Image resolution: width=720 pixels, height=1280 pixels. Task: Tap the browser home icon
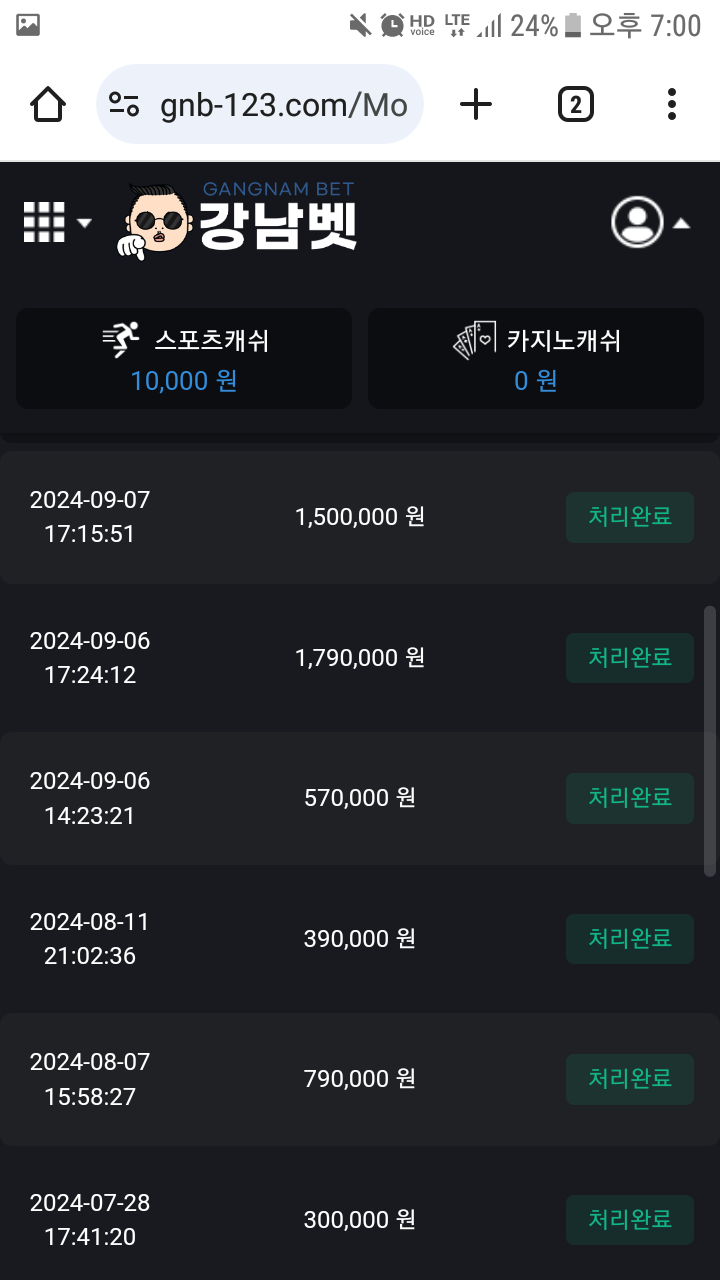pos(48,104)
